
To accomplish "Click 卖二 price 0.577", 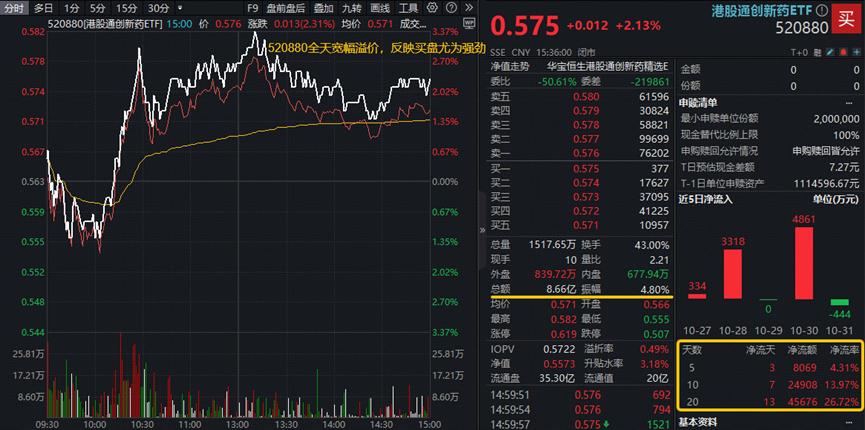I will click(586, 139).
